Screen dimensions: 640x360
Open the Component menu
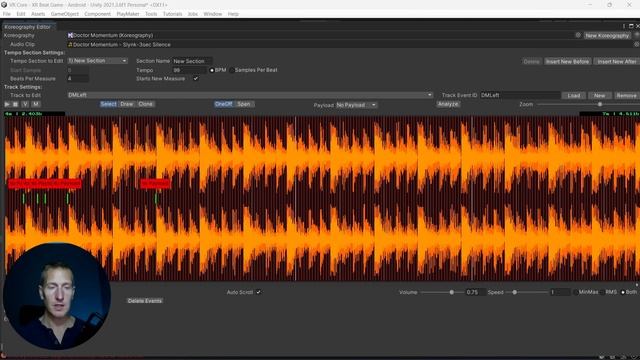(x=98, y=14)
